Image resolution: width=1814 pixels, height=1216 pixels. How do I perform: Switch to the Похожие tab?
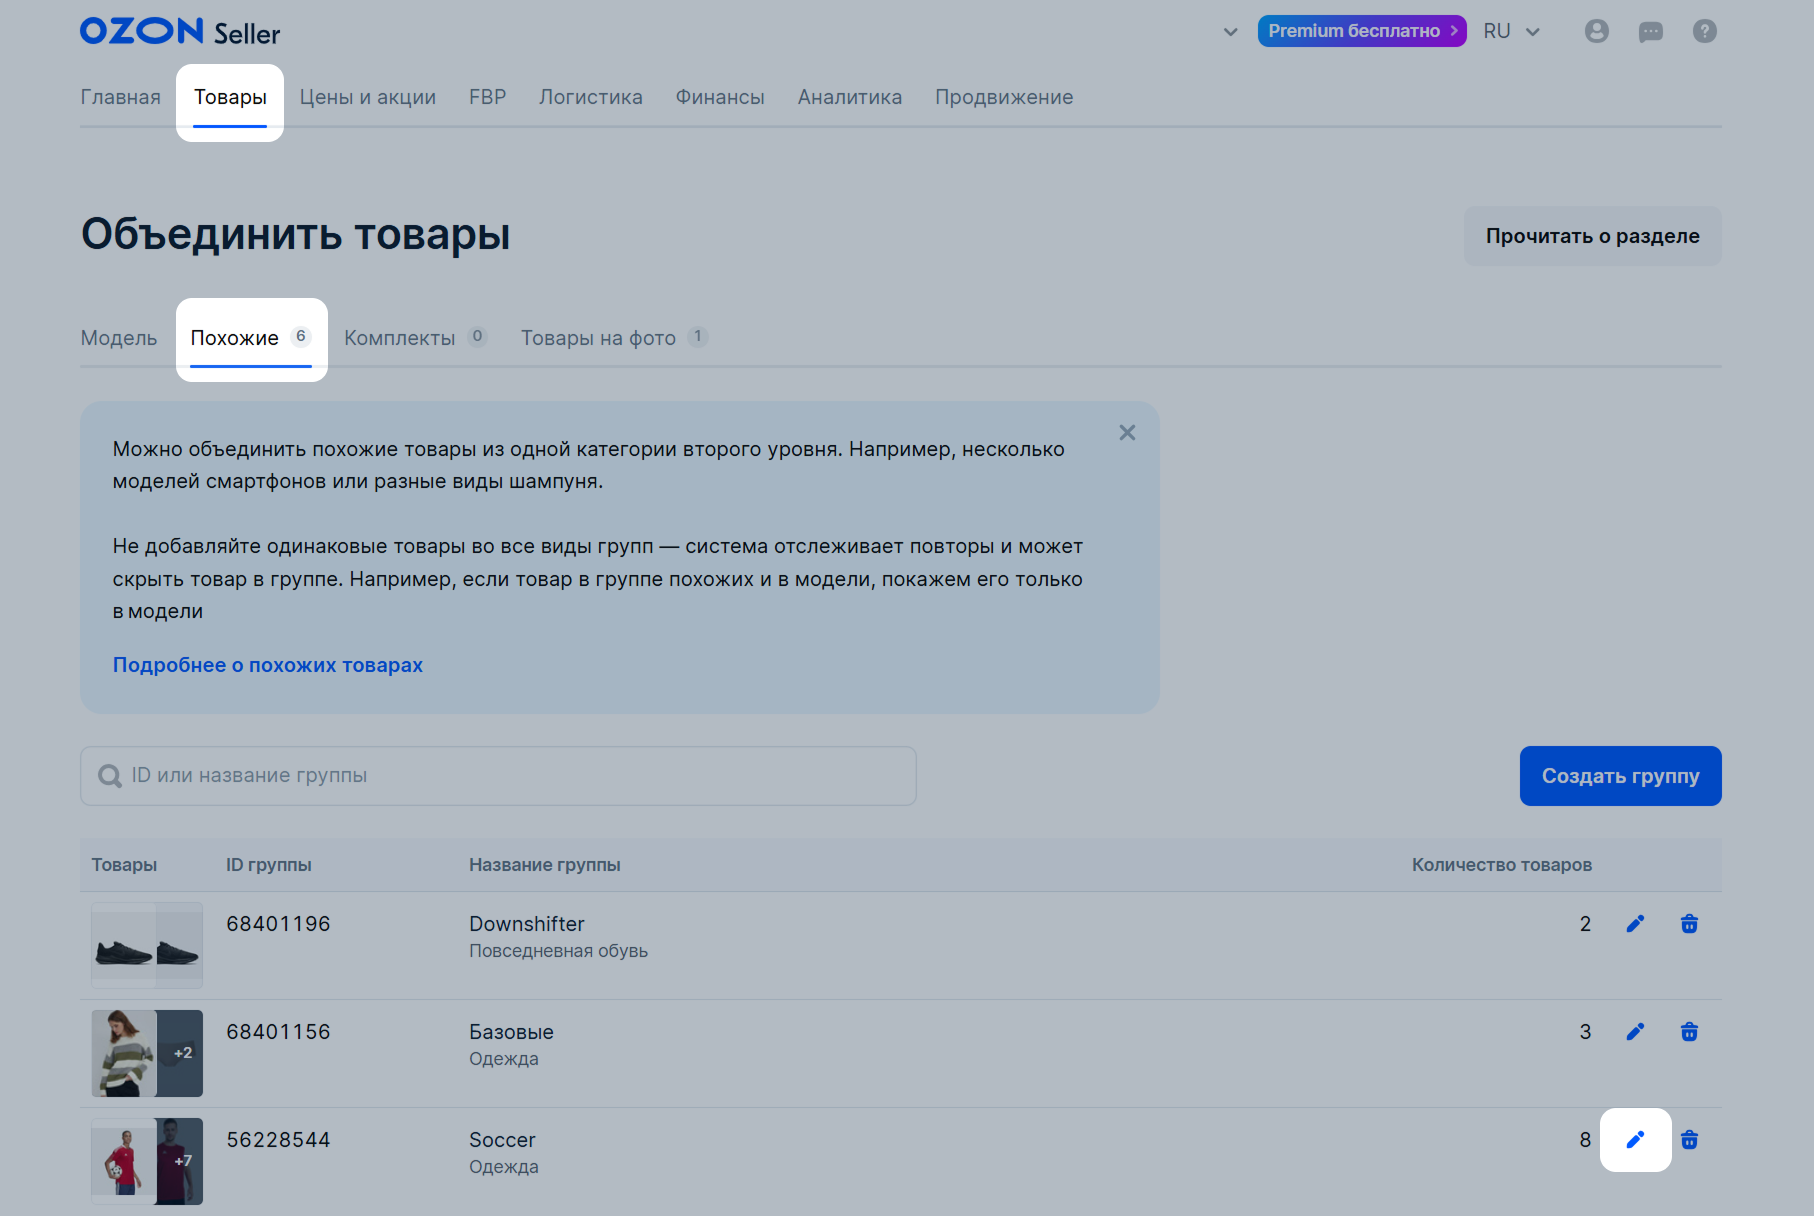(251, 338)
